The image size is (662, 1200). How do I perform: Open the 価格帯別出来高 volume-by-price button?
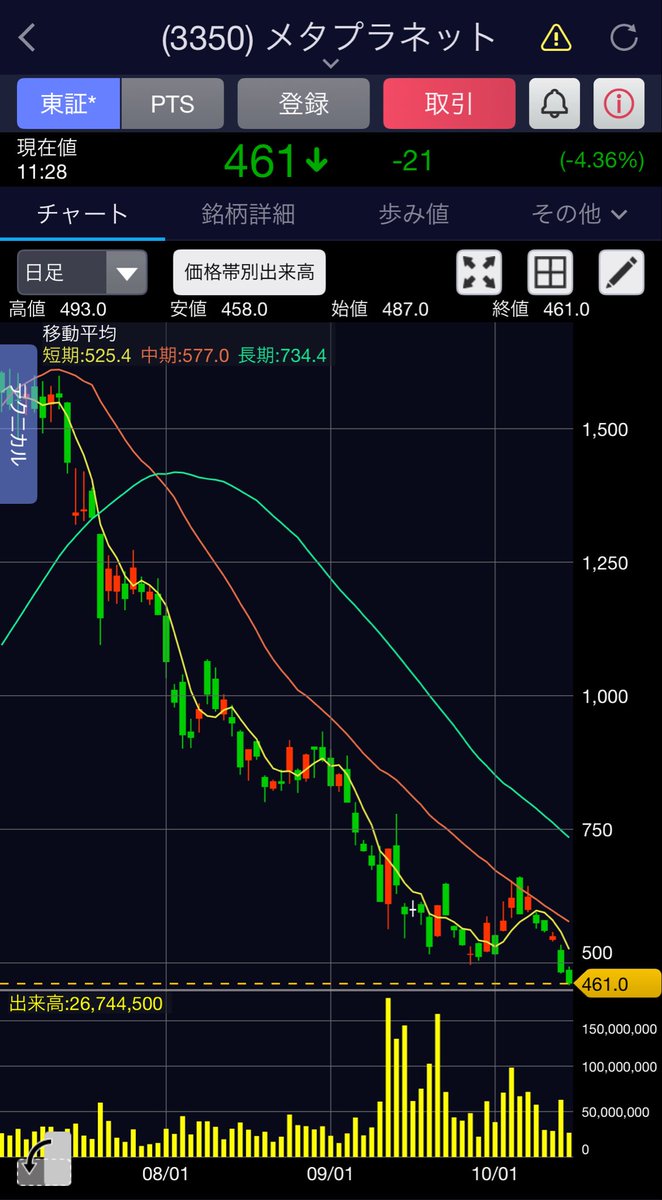coord(249,272)
